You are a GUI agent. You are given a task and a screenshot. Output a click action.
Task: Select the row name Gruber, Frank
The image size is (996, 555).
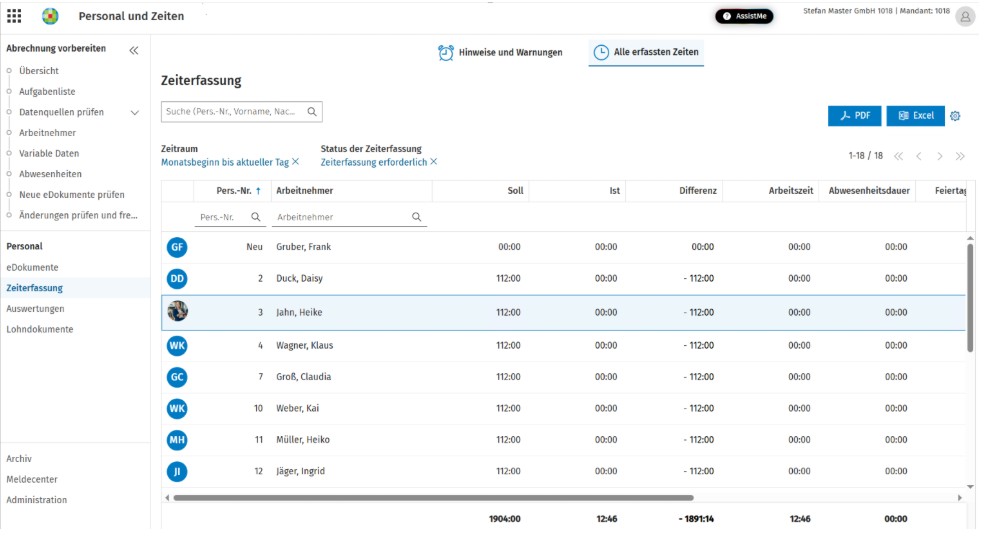pos(303,247)
